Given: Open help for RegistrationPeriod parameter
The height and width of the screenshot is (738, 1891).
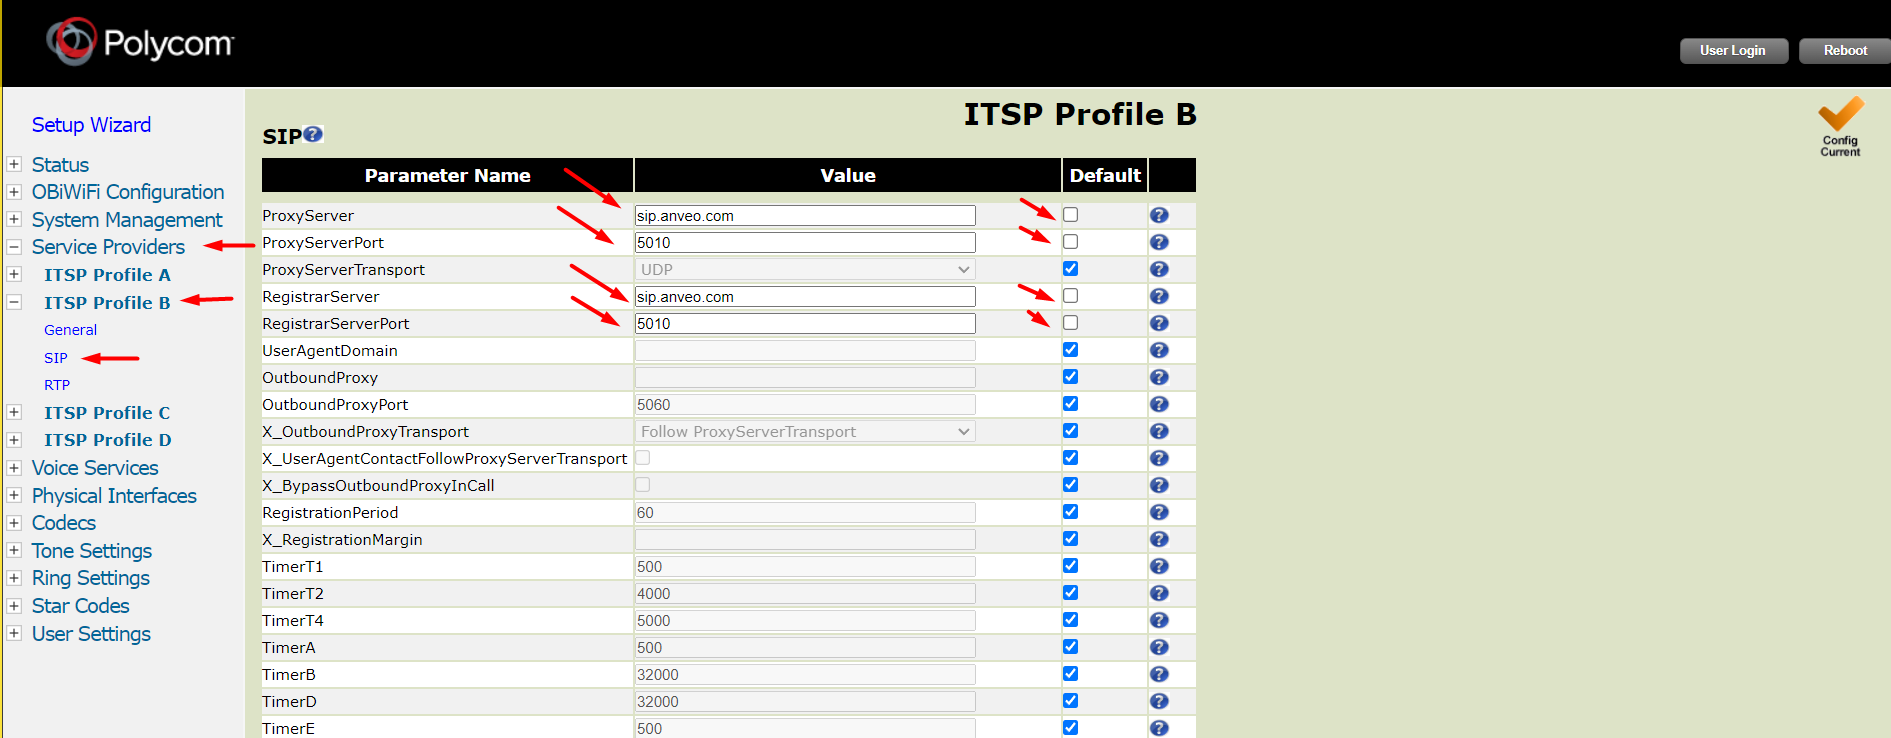Looking at the screenshot, I should pyautogui.click(x=1159, y=512).
